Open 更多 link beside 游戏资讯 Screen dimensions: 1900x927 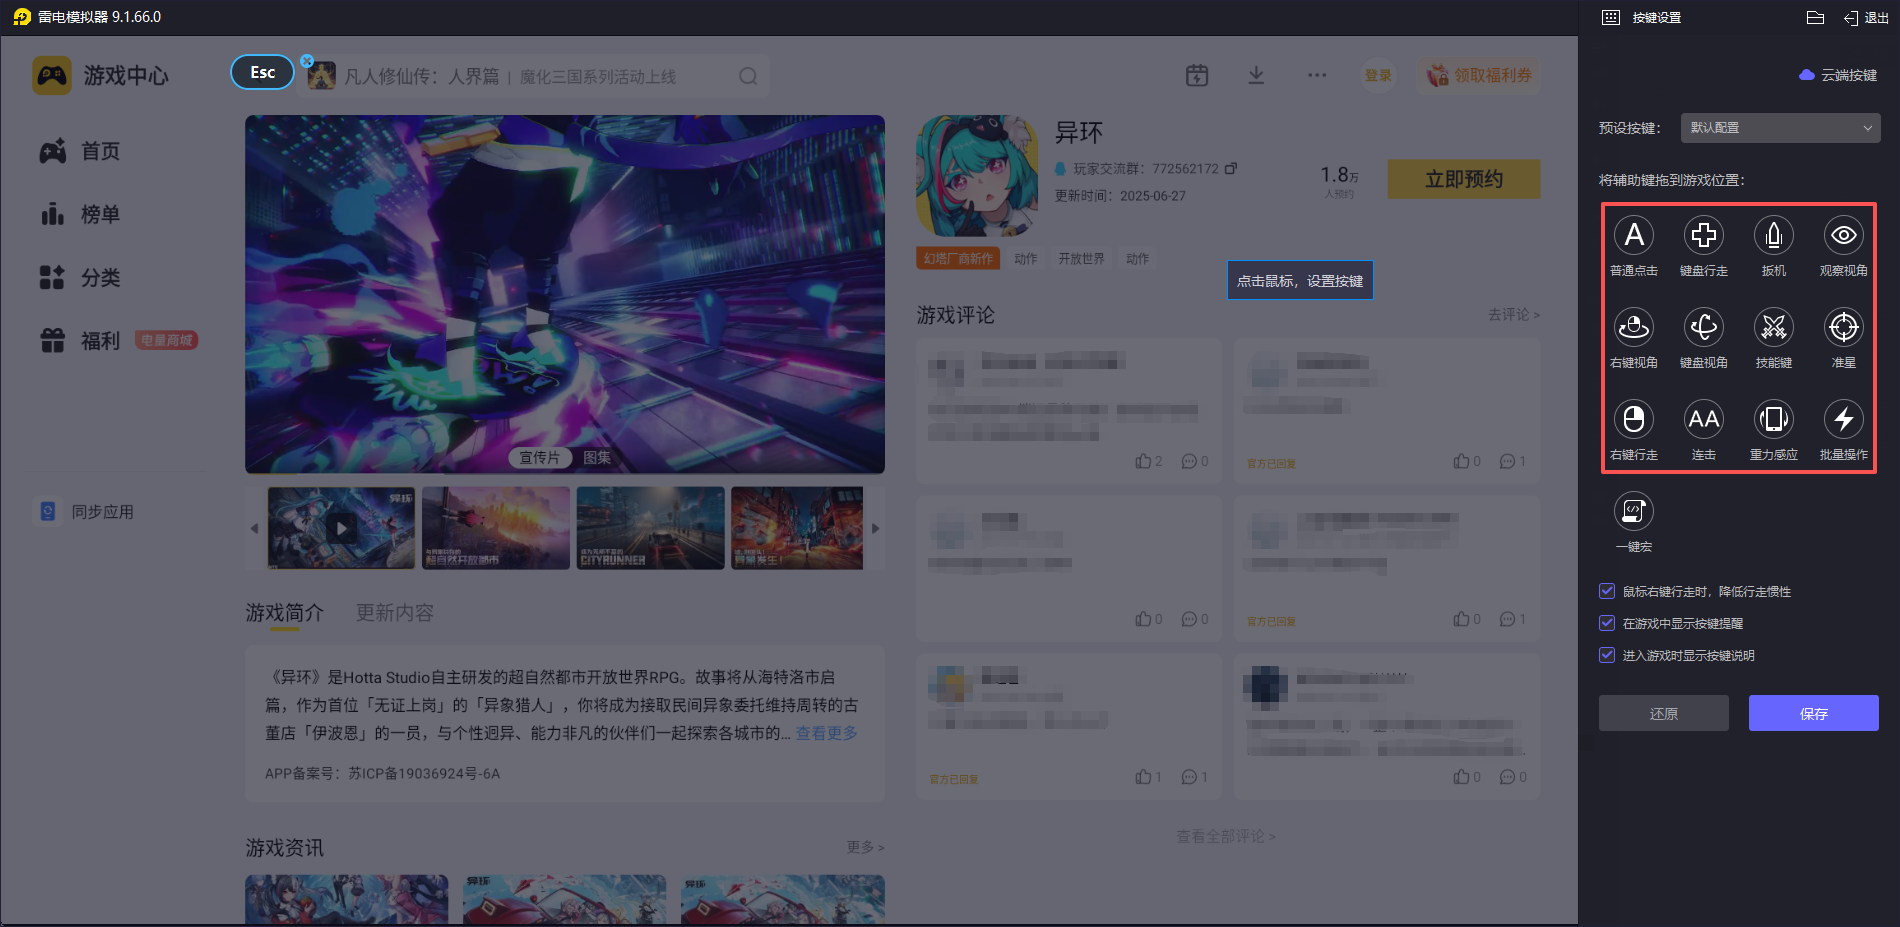click(865, 847)
